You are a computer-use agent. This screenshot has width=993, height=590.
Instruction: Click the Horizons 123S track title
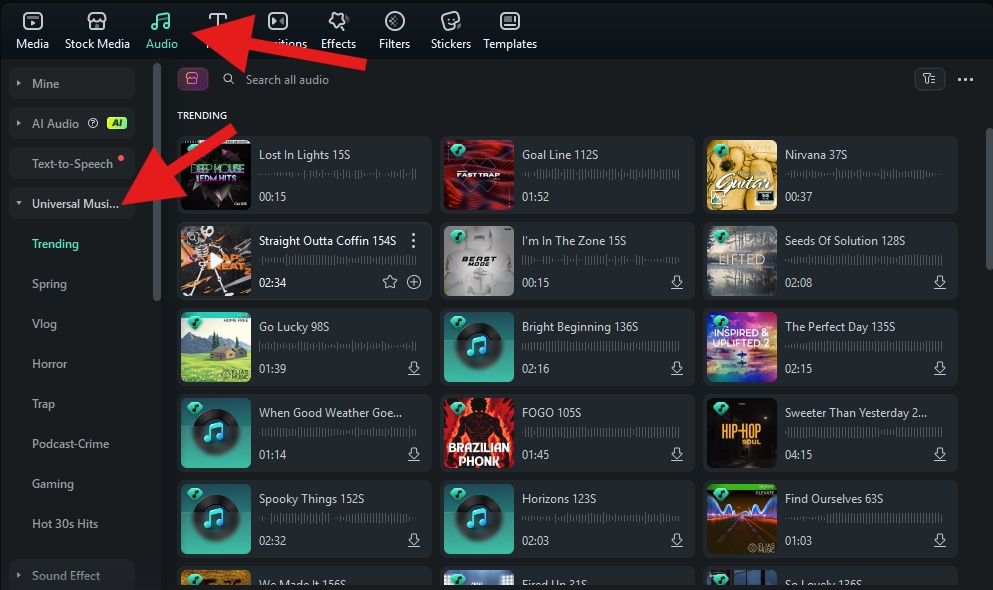tap(559, 499)
